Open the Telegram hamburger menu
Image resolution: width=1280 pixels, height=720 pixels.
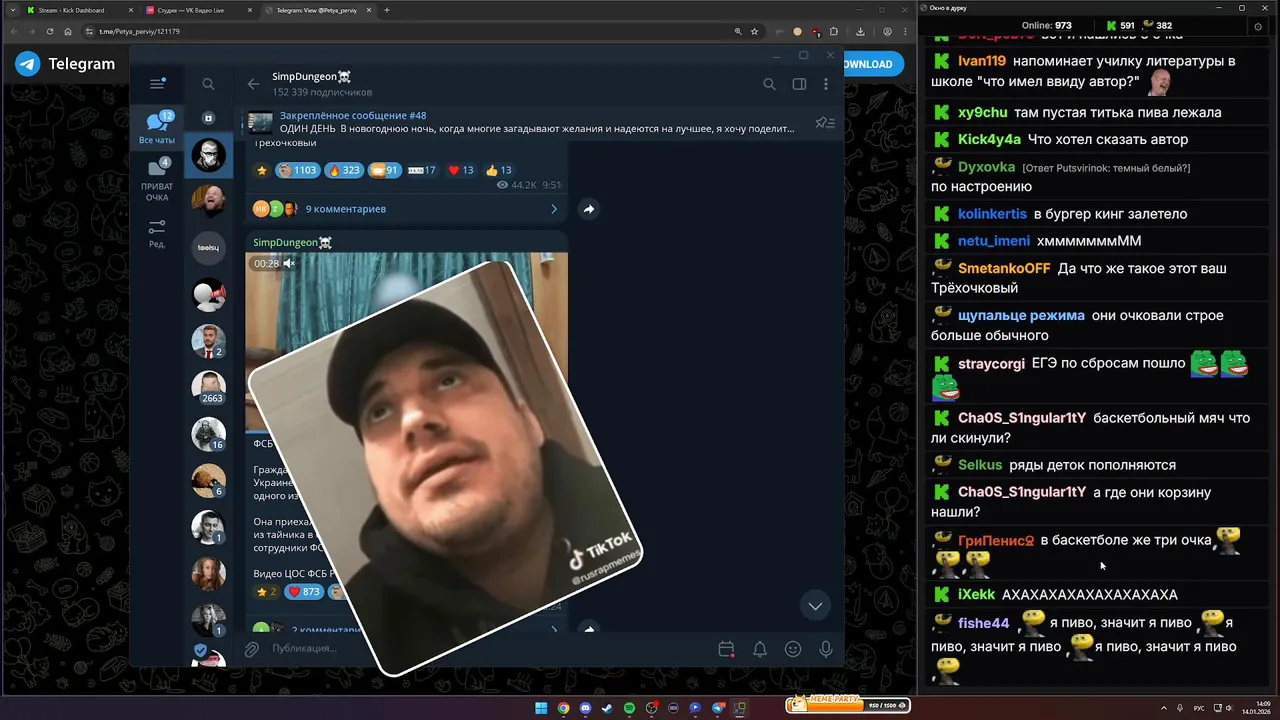[156, 84]
